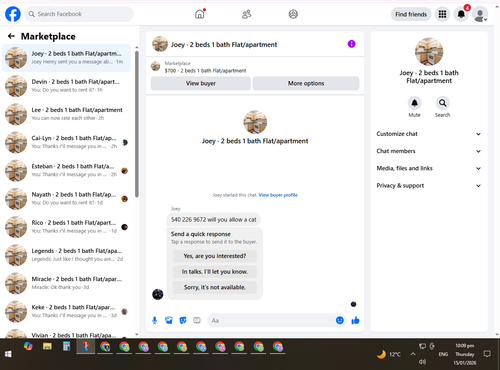Choose a GIF icon
Image resolution: width=500 pixels, height=370 pixels.
197,320
